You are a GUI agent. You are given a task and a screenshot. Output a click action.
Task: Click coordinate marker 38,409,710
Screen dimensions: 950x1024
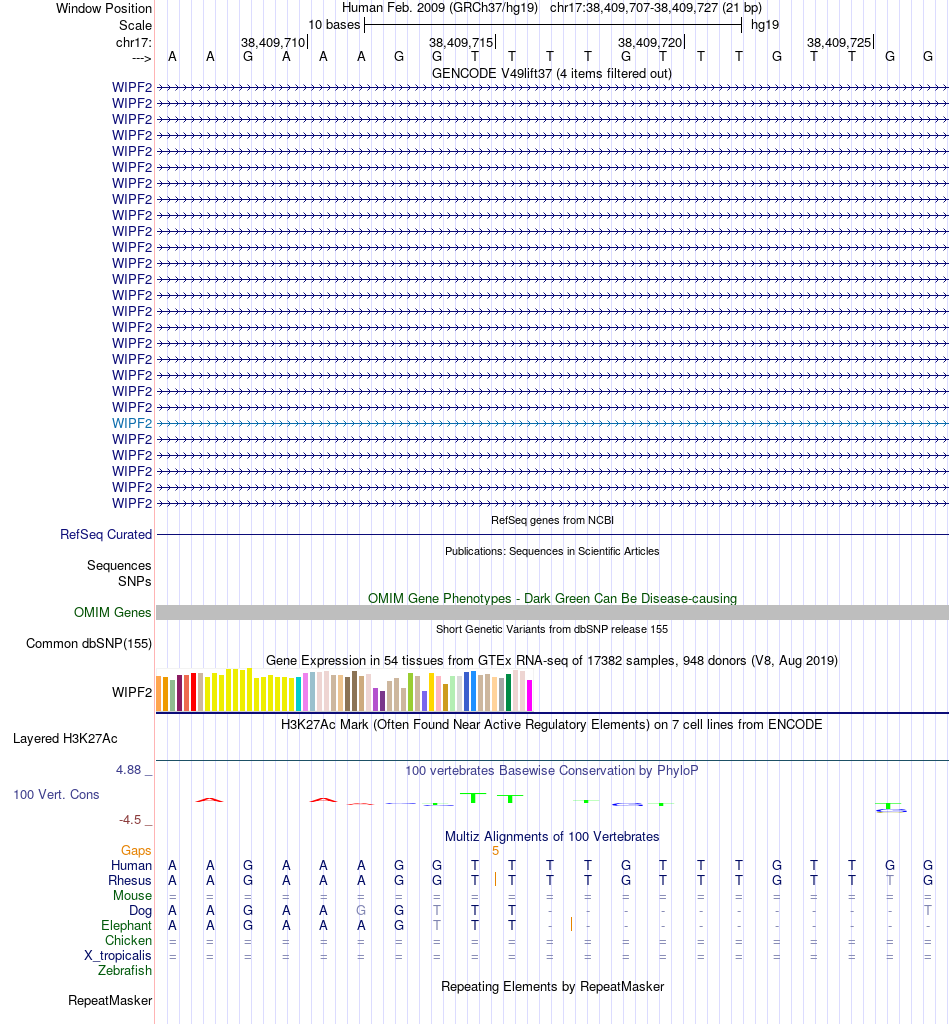[273, 42]
